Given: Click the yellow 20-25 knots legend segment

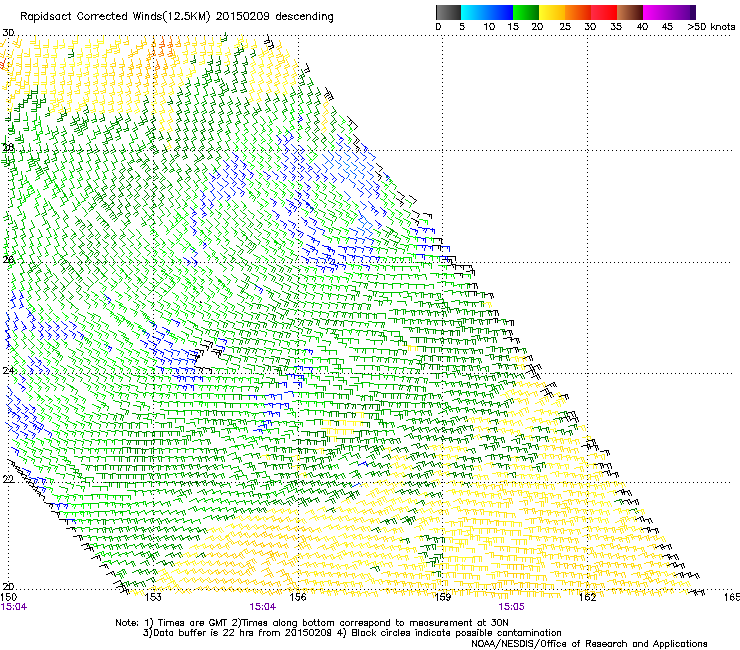Looking at the screenshot, I should click(x=552, y=12).
